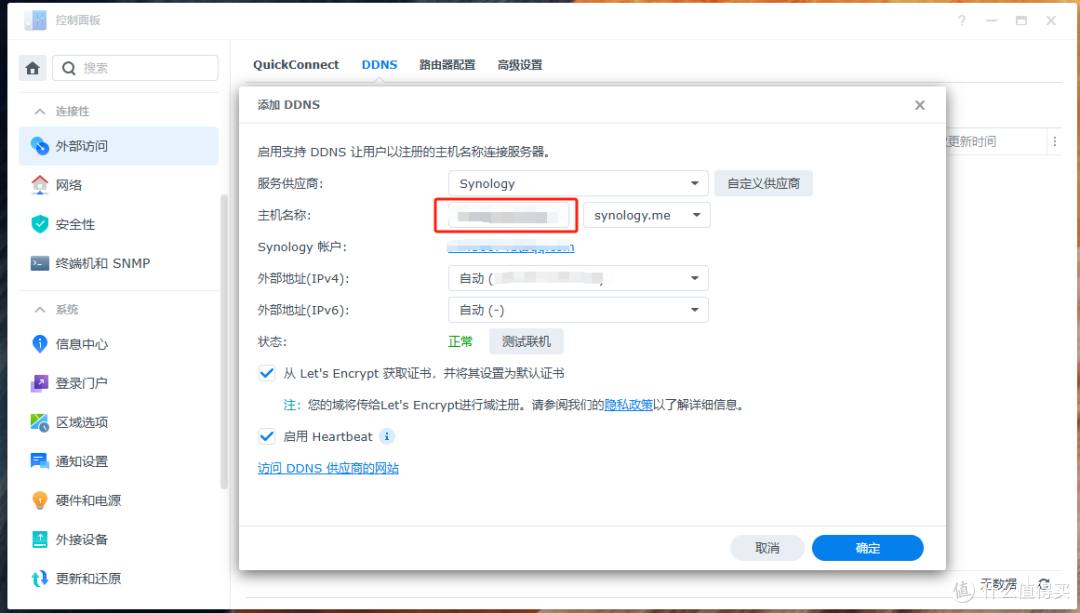Open the external IPv4 address dropdown
The height and width of the screenshot is (613, 1080).
pyautogui.click(x=578, y=278)
